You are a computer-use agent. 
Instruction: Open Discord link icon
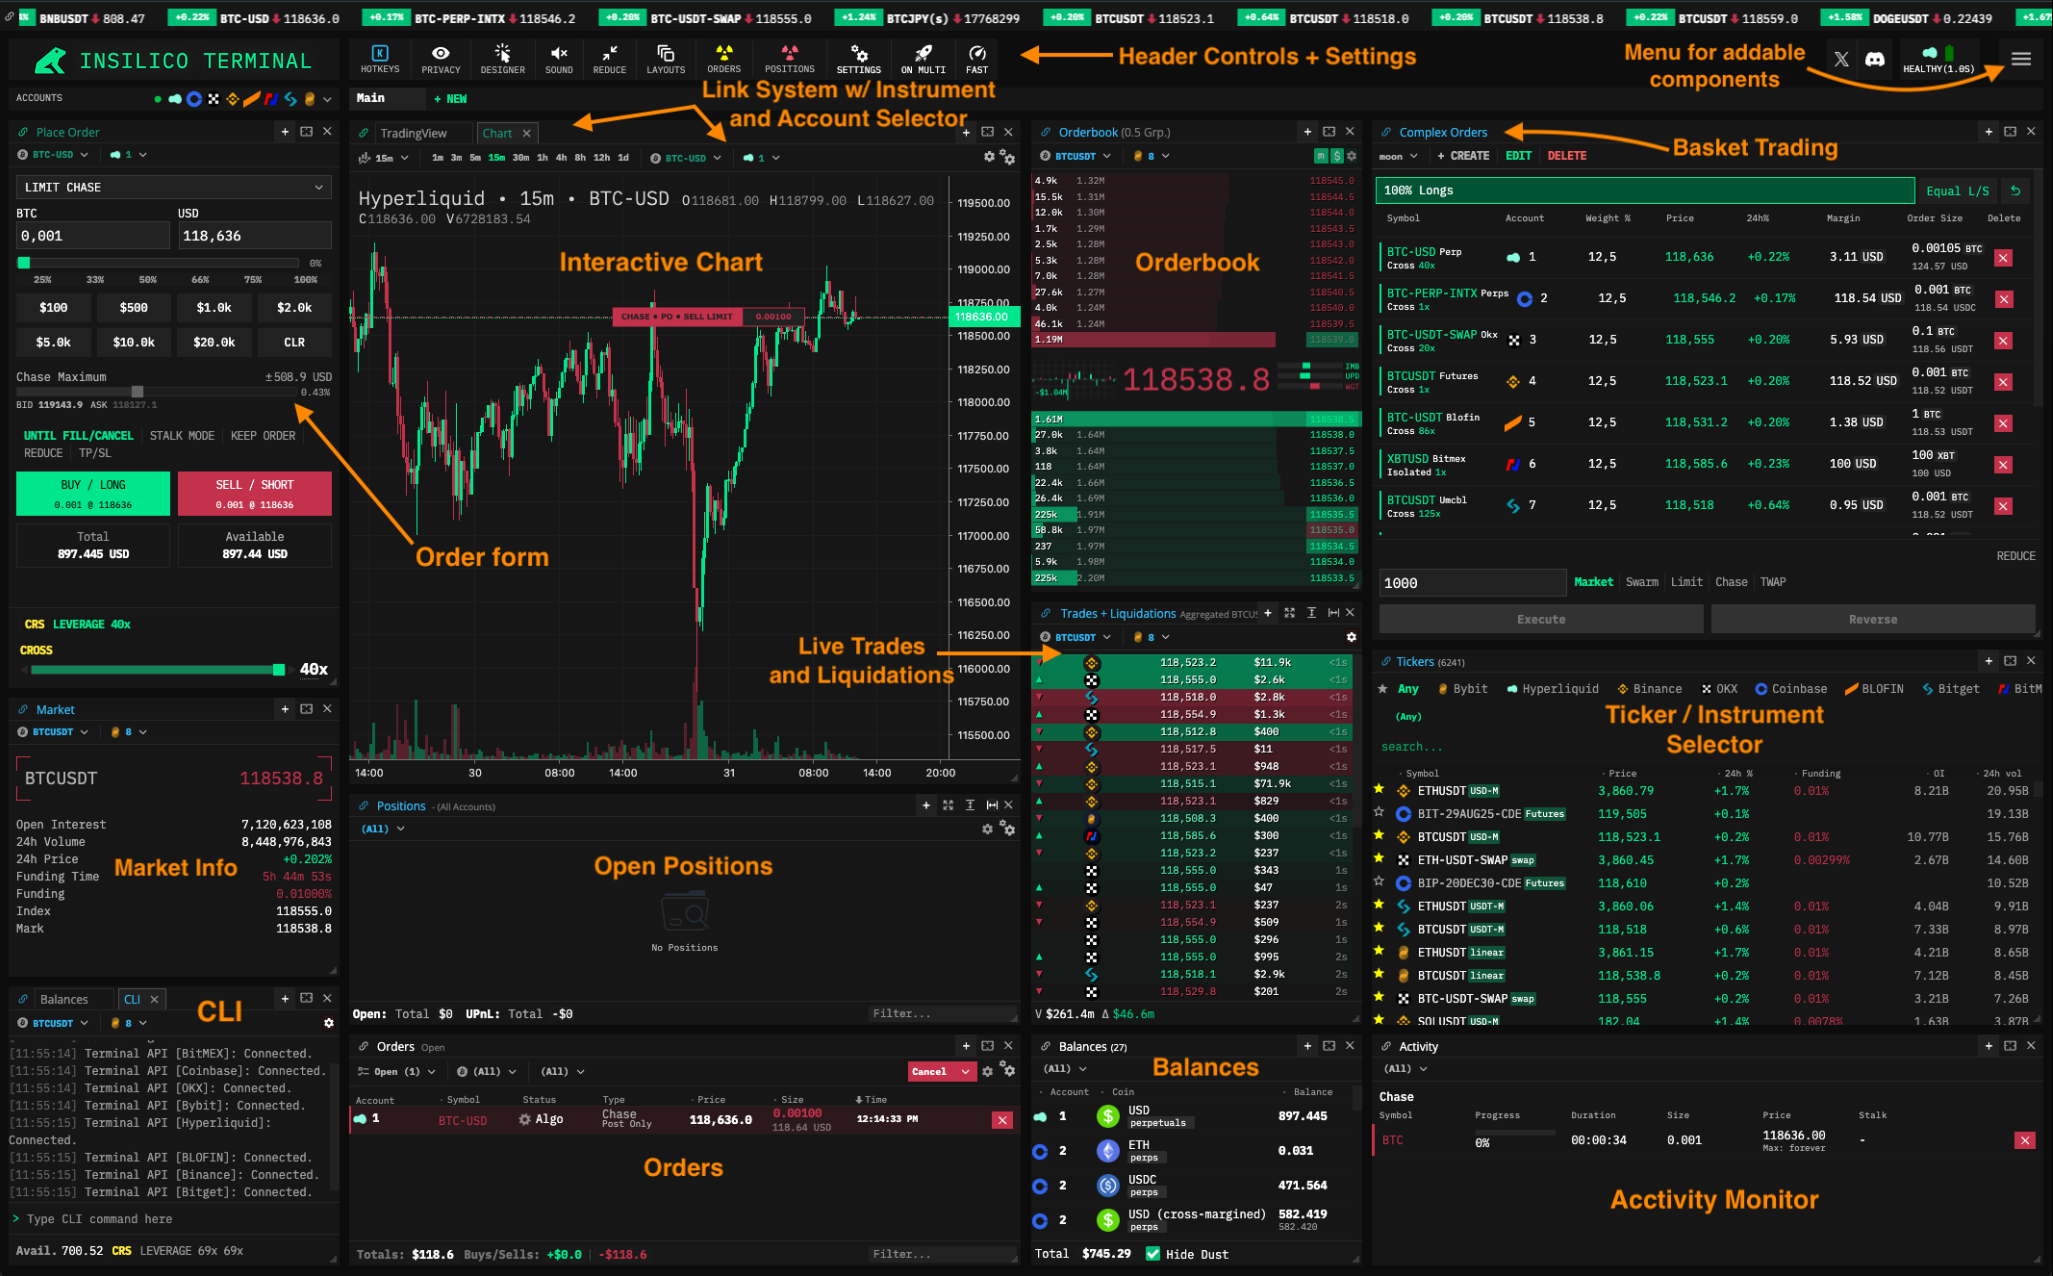1875,59
